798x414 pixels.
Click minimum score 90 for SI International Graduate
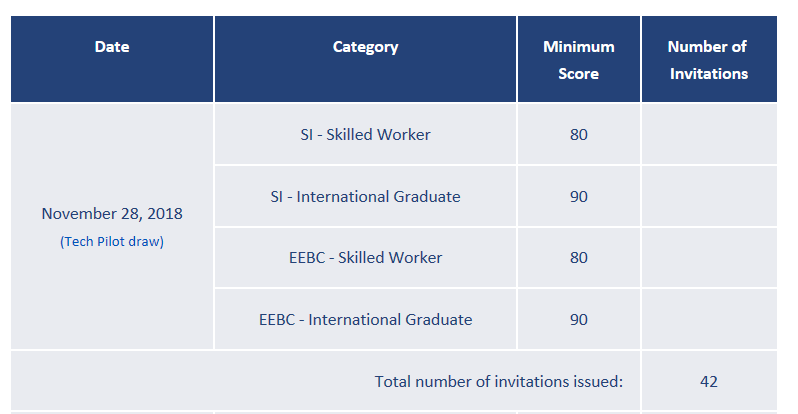(x=578, y=196)
